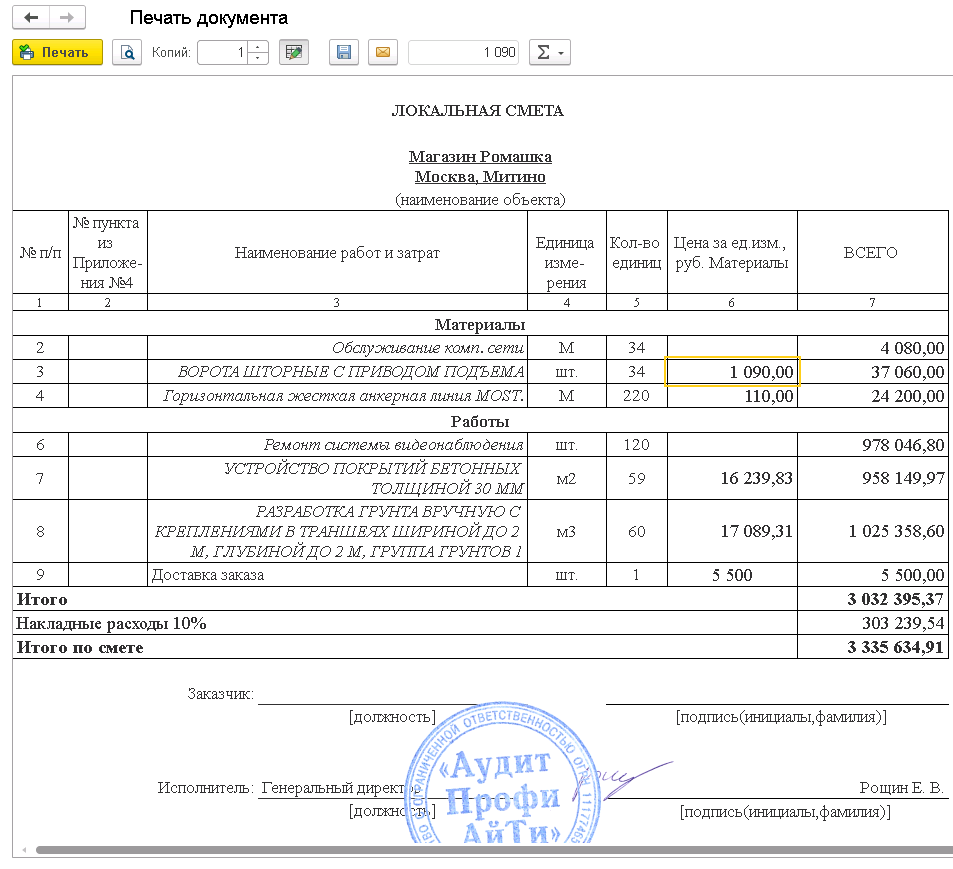Click total cell 1 025 358,60
This screenshot has width=953, height=869.
click(x=873, y=531)
